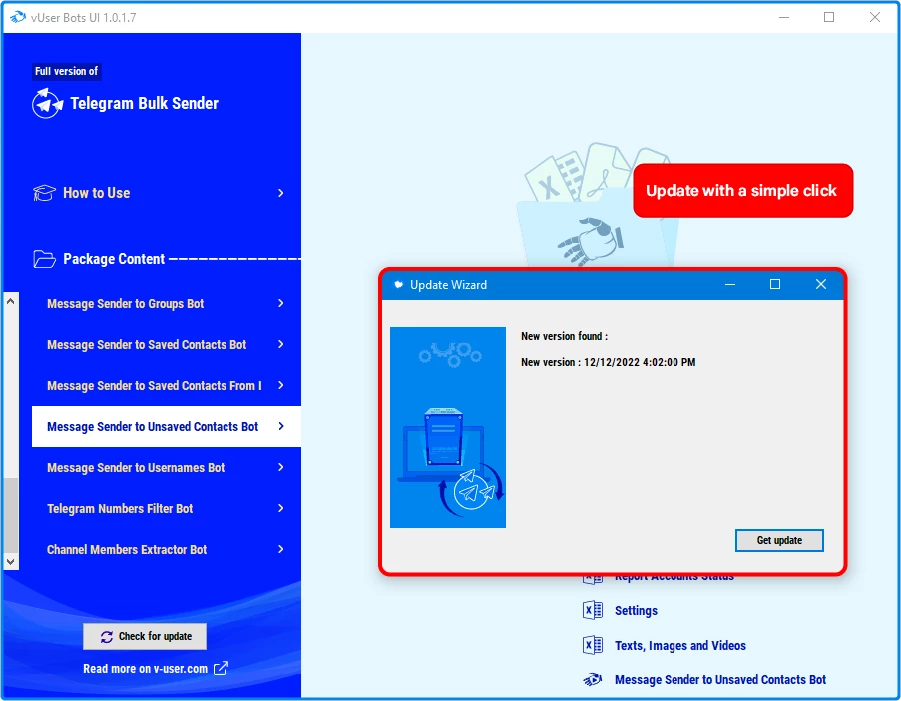
Task: Click the refresh icon on Check for update
Action: coord(107,637)
